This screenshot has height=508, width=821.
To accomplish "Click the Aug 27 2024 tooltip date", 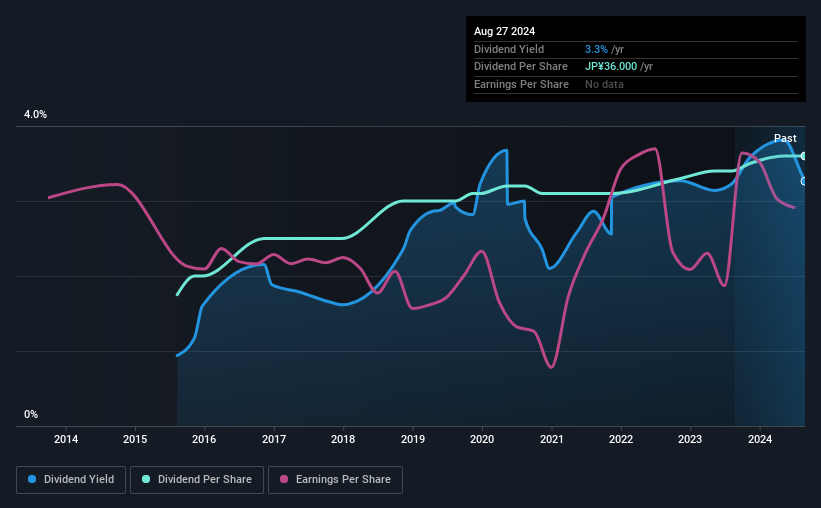I will tap(504, 31).
